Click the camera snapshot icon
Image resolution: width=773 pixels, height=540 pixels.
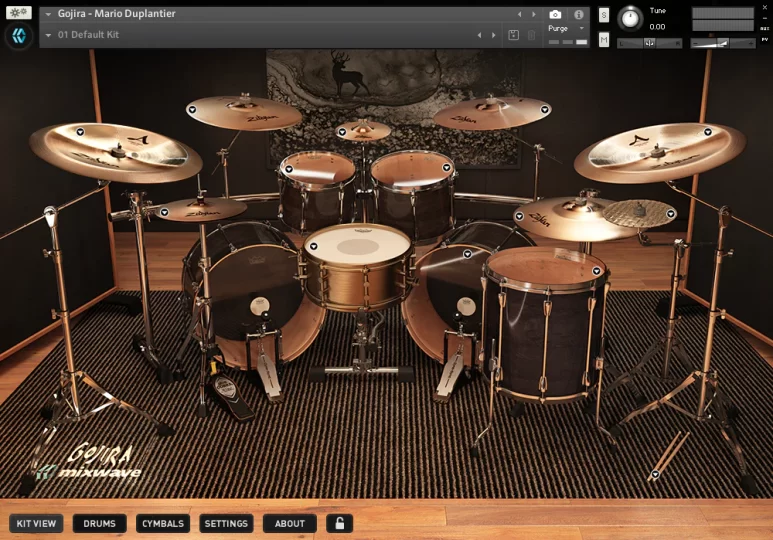point(555,15)
